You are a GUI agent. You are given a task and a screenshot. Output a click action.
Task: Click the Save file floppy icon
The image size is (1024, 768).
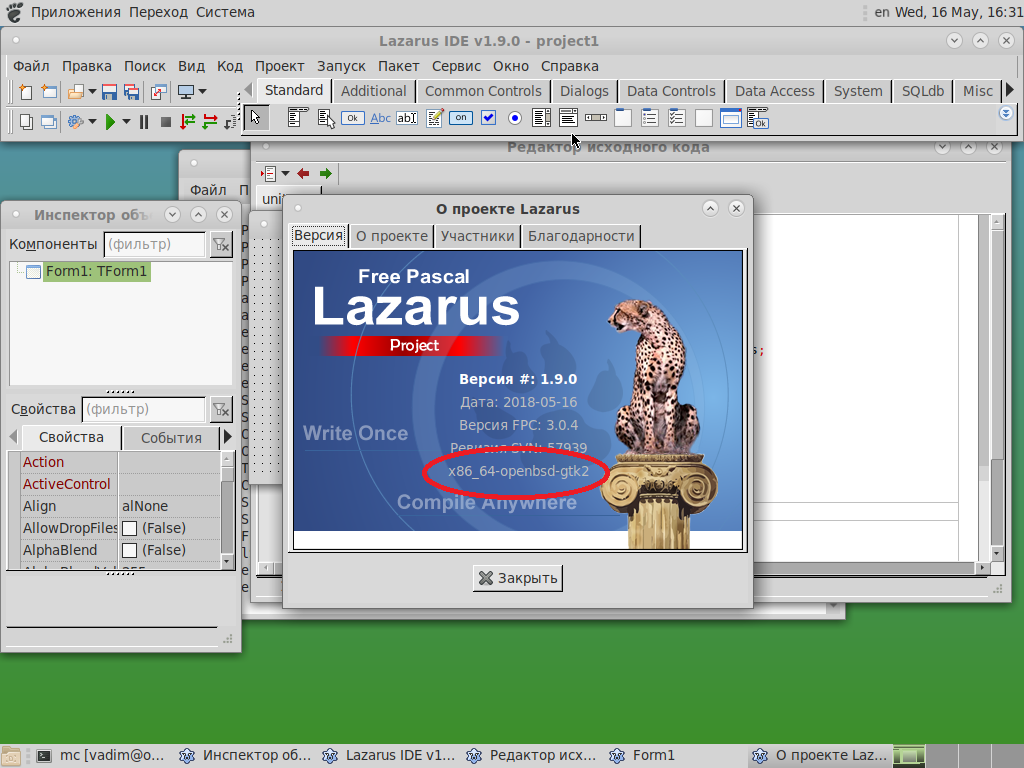click(x=110, y=92)
